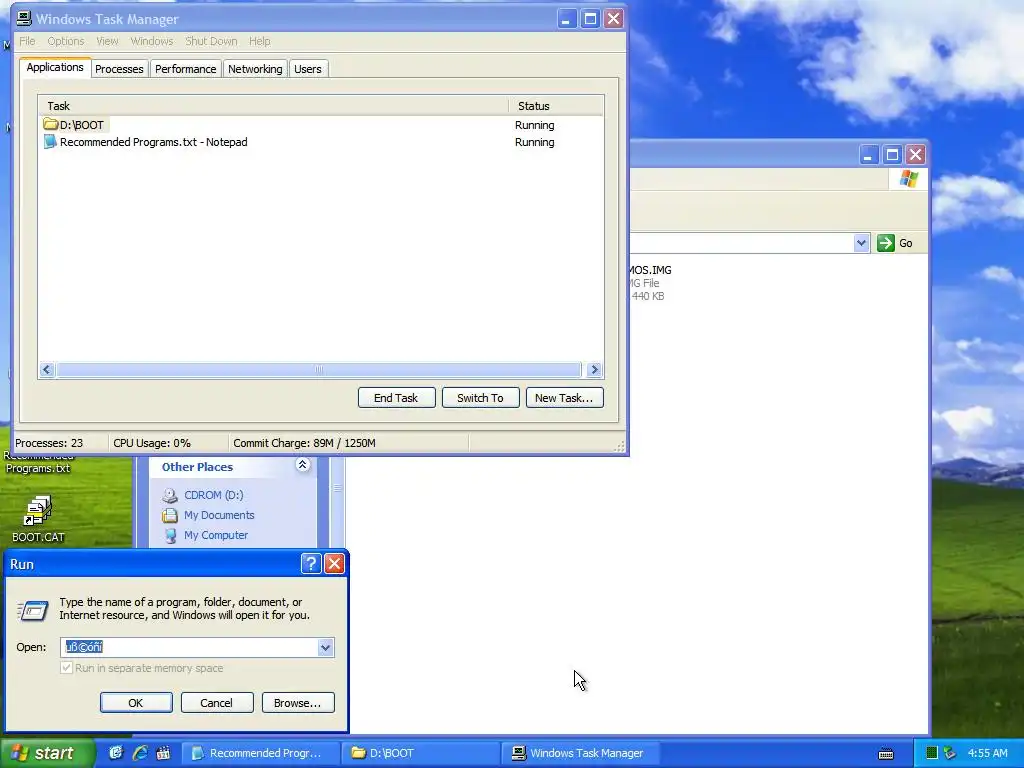Launch Internet Explorer from quick launch
1024x768 pixels.
pyautogui.click(x=140, y=753)
